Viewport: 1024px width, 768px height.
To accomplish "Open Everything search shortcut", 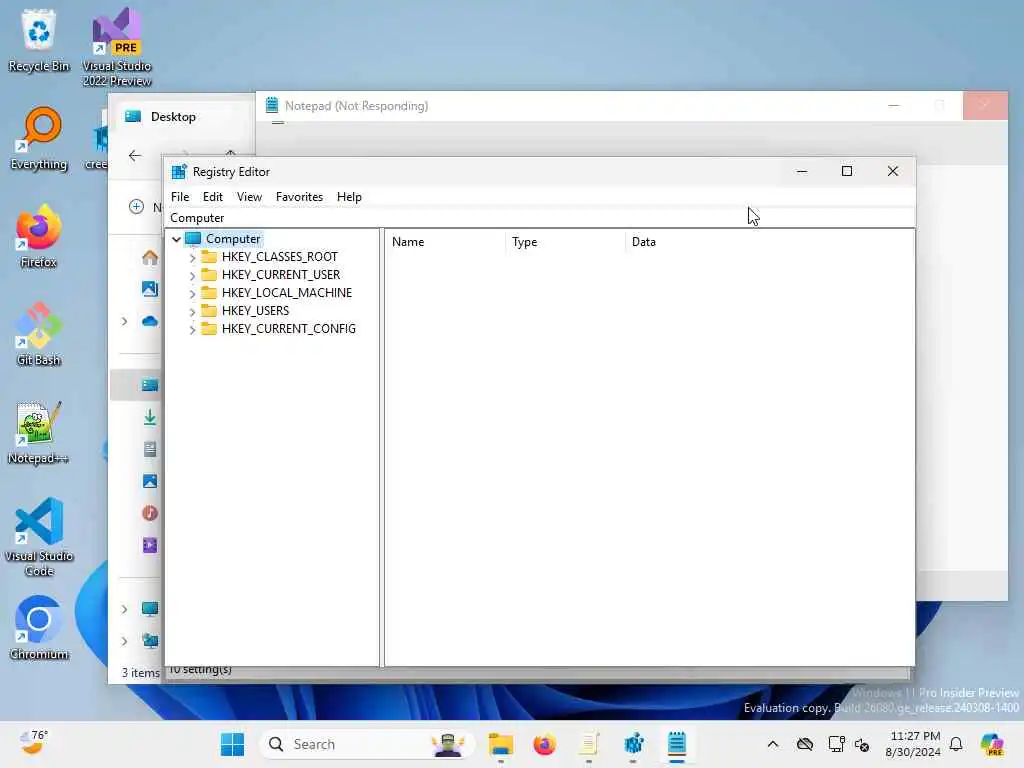I will tap(39, 138).
